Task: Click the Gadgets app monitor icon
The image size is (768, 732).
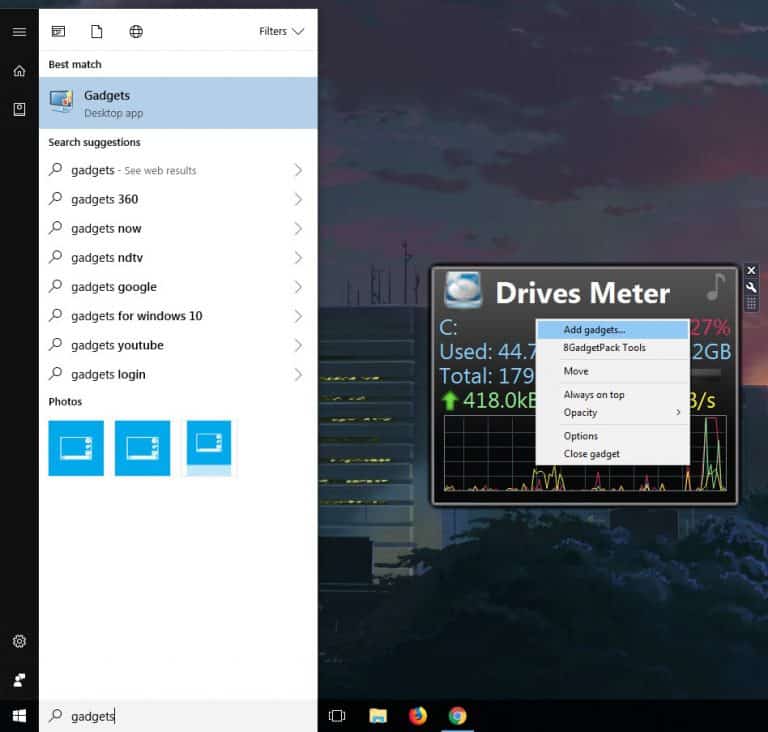Action: pyautogui.click(x=61, y=101)
